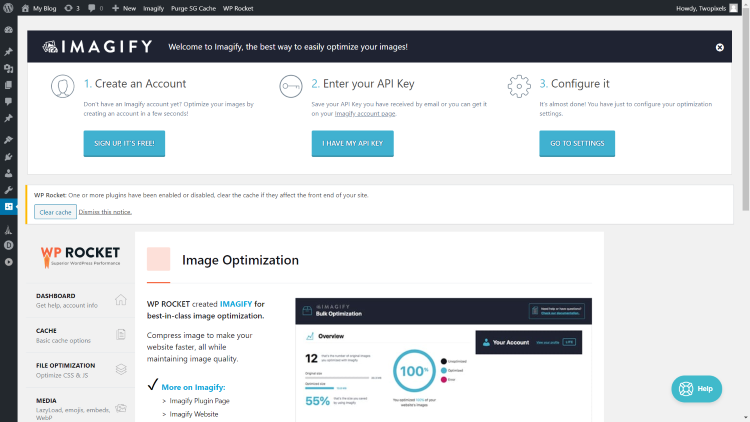The width and height of the screenshot is (750, 422).
Task: Open Imagify account page link
Action: coord(365,113)
